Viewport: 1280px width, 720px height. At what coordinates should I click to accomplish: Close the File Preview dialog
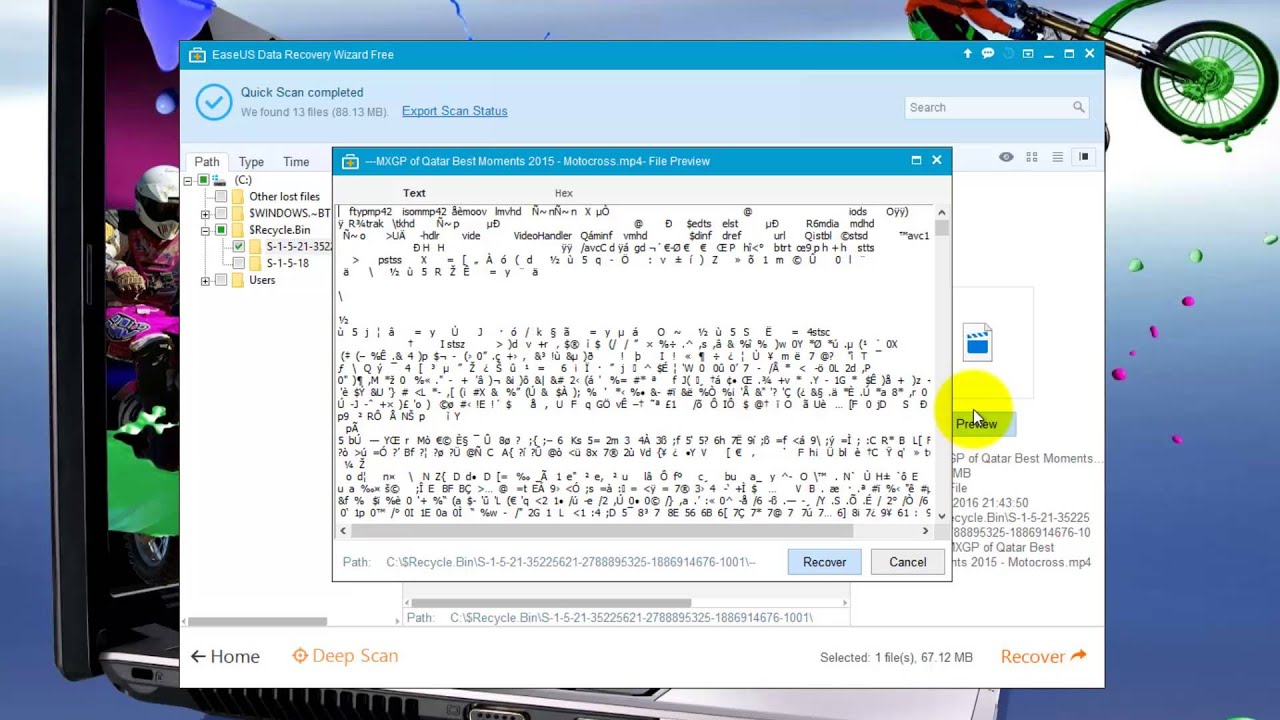[x=937, y=160]
